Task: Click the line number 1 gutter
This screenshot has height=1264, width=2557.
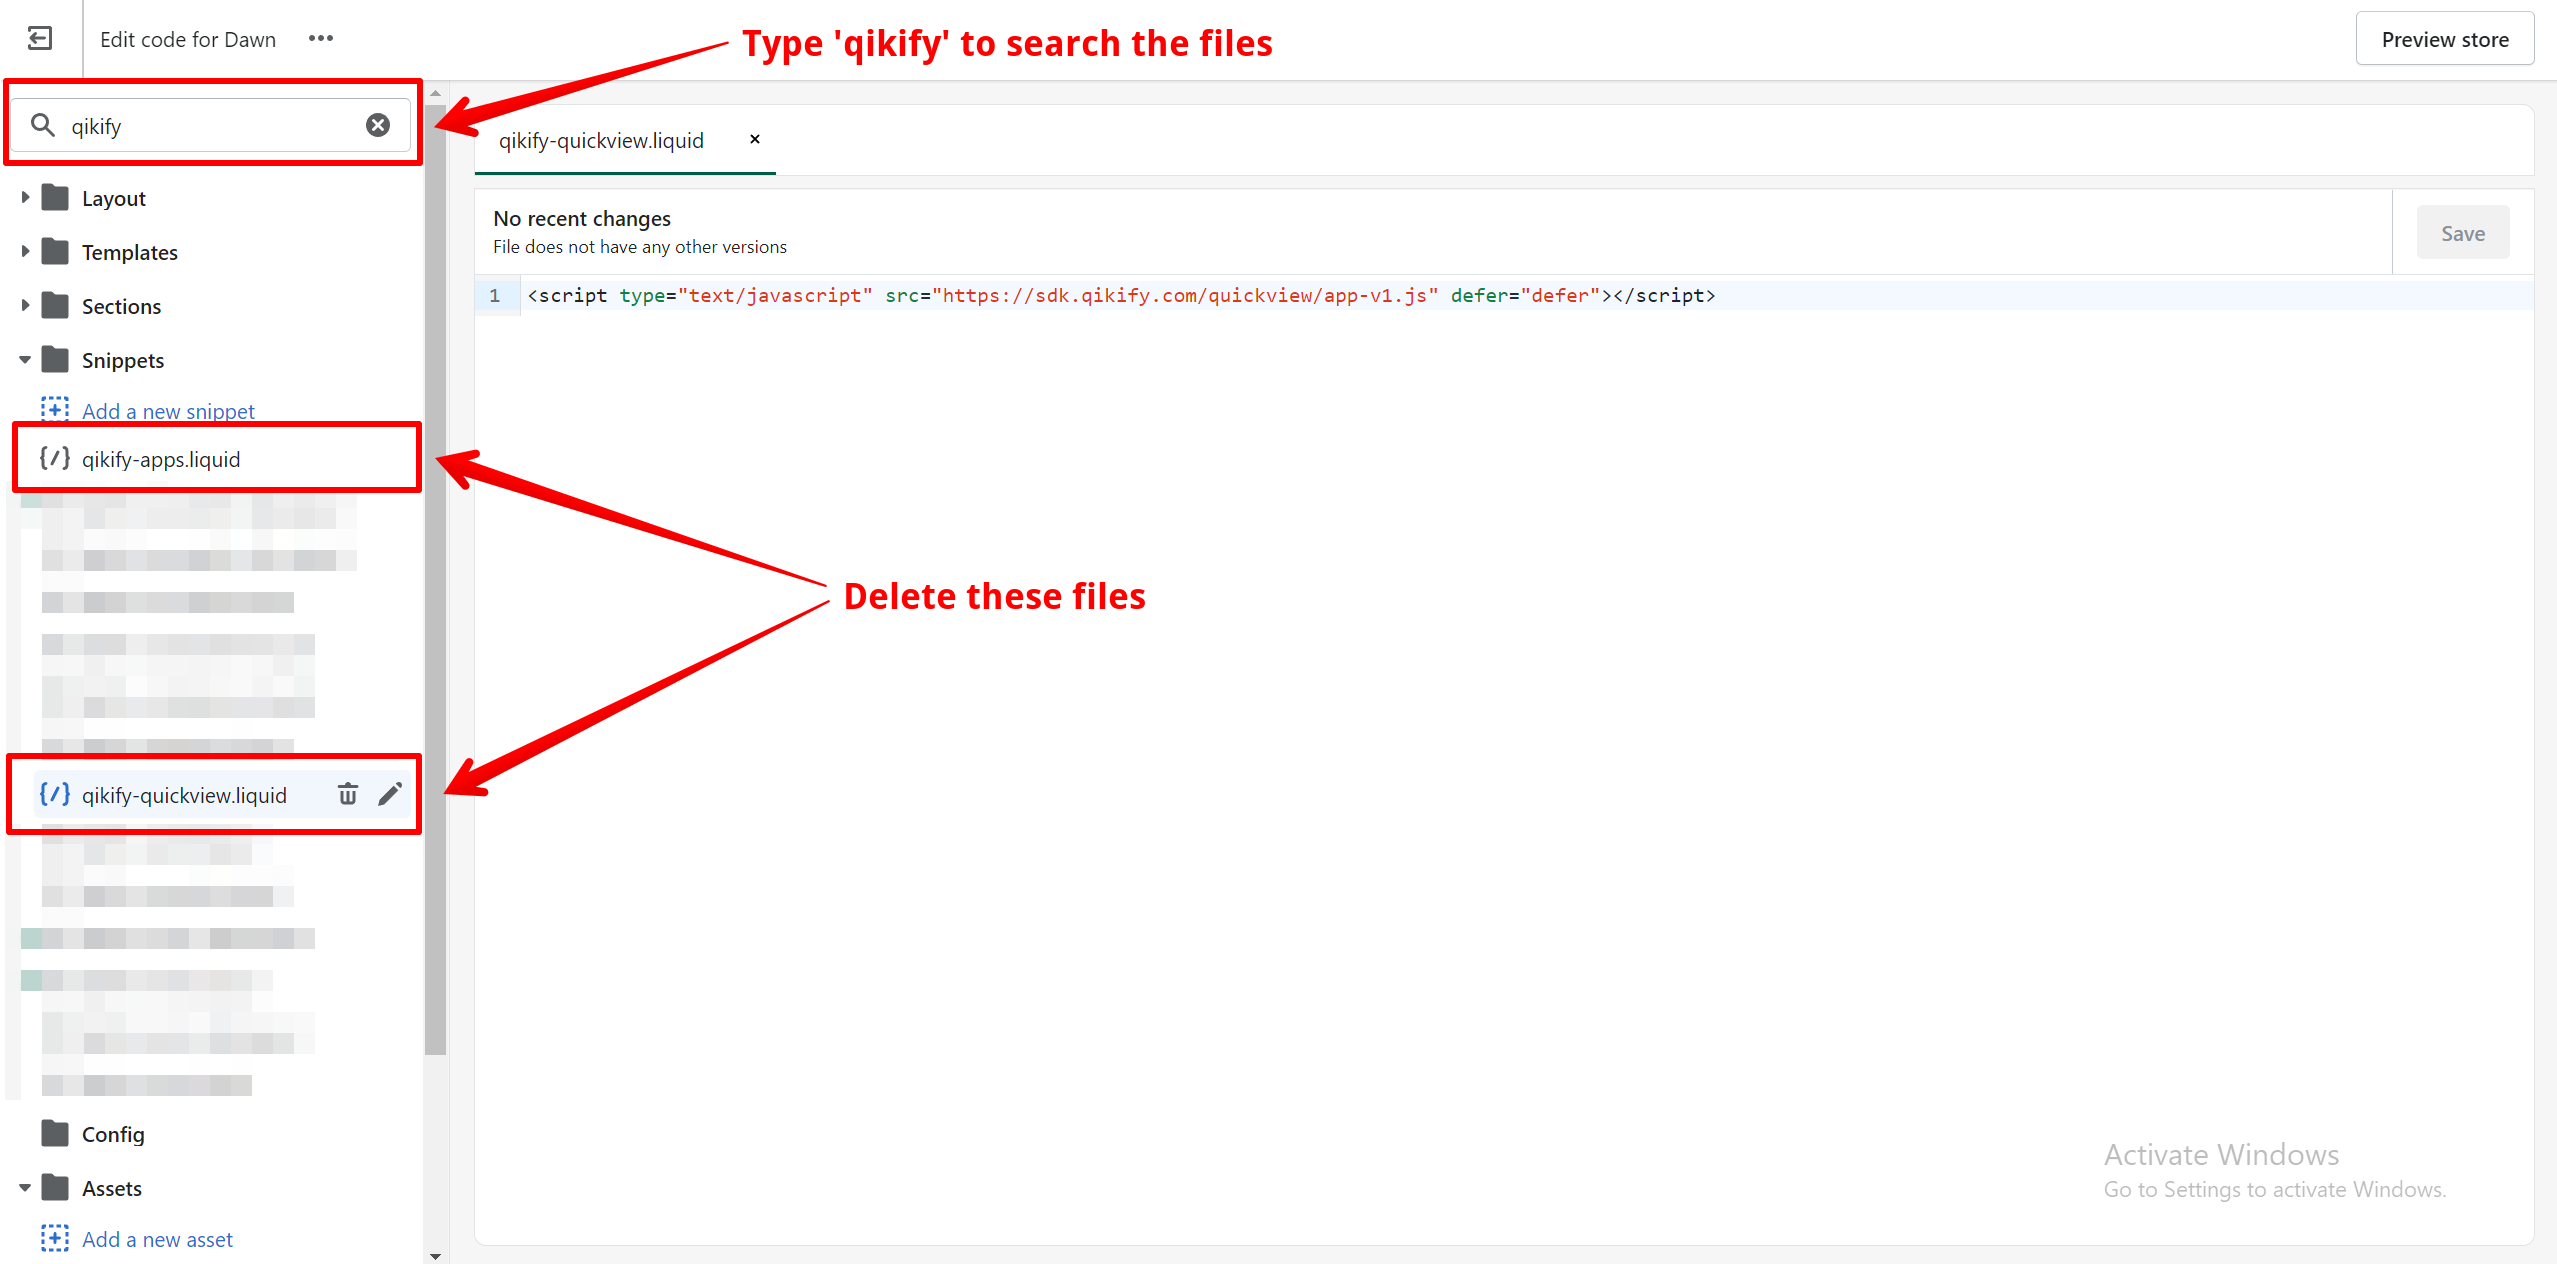Action: [495, 295]
